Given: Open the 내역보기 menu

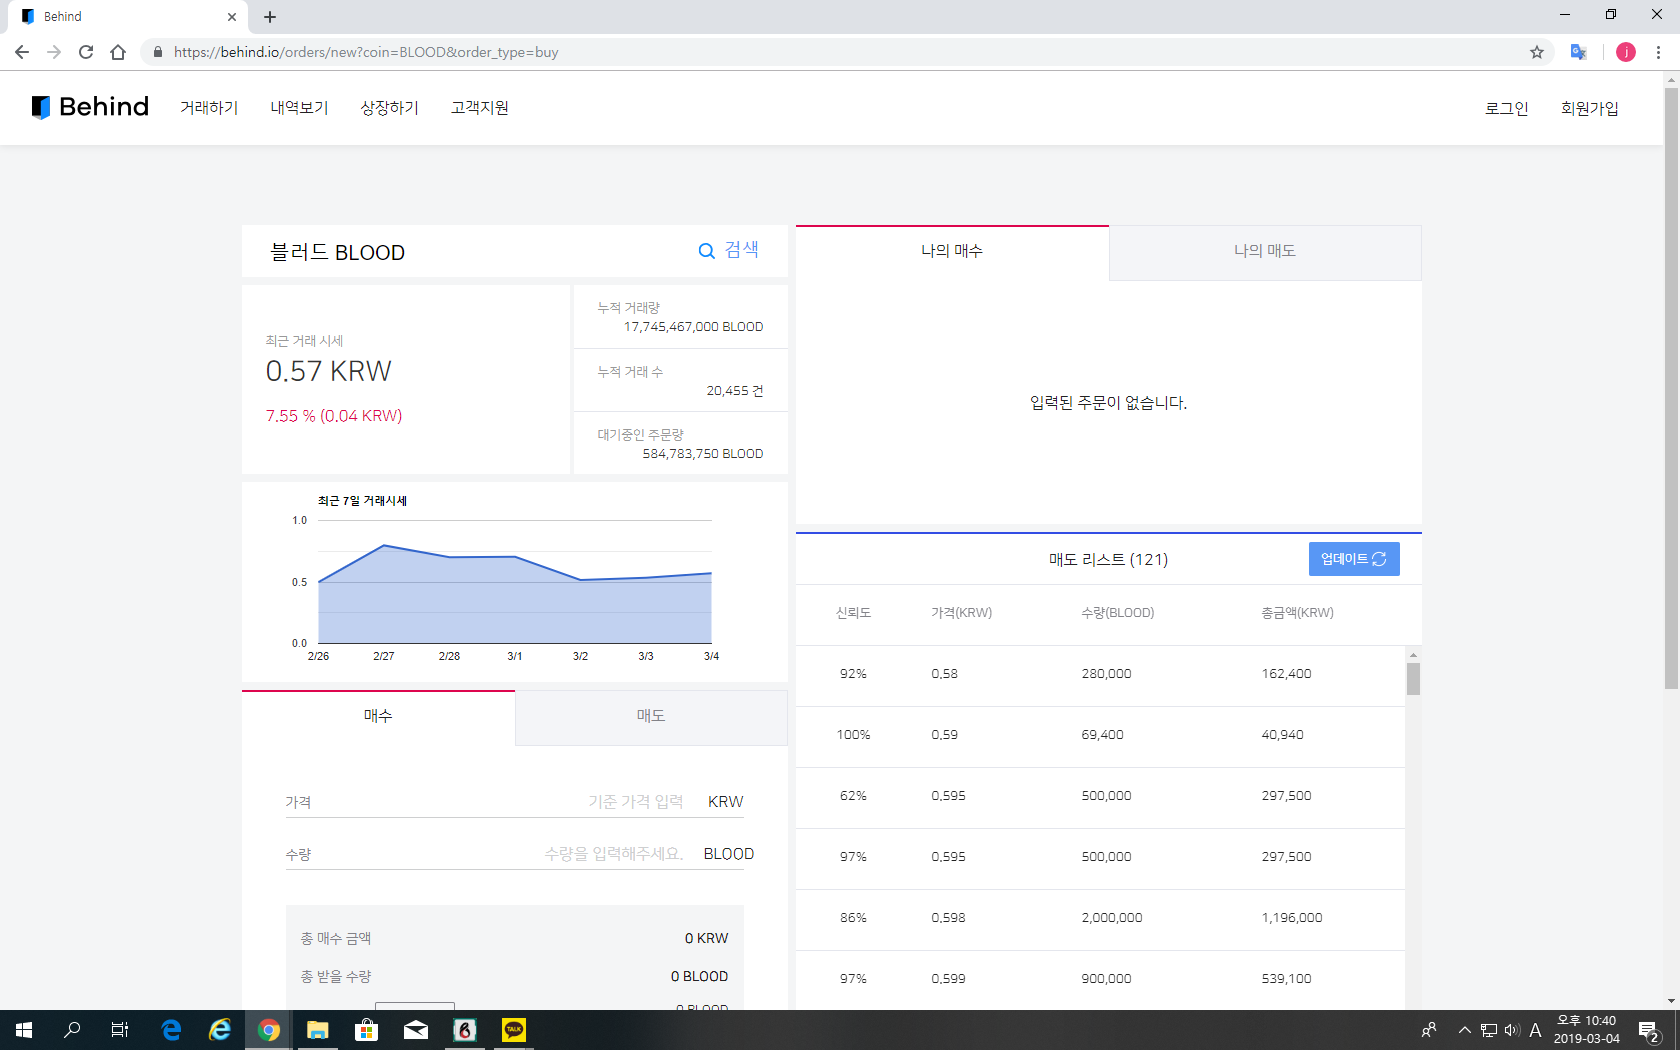Looking at the screenshot, I should pyautogui.click(x=298, y=107).
